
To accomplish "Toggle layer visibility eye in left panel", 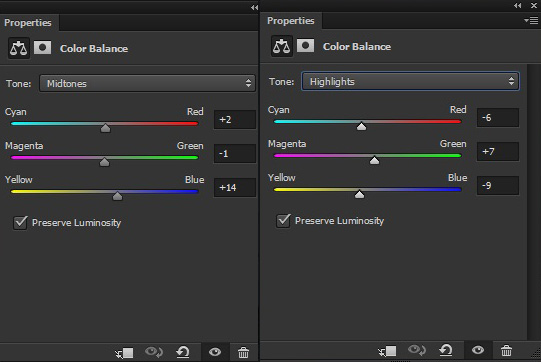I will 215,352.
